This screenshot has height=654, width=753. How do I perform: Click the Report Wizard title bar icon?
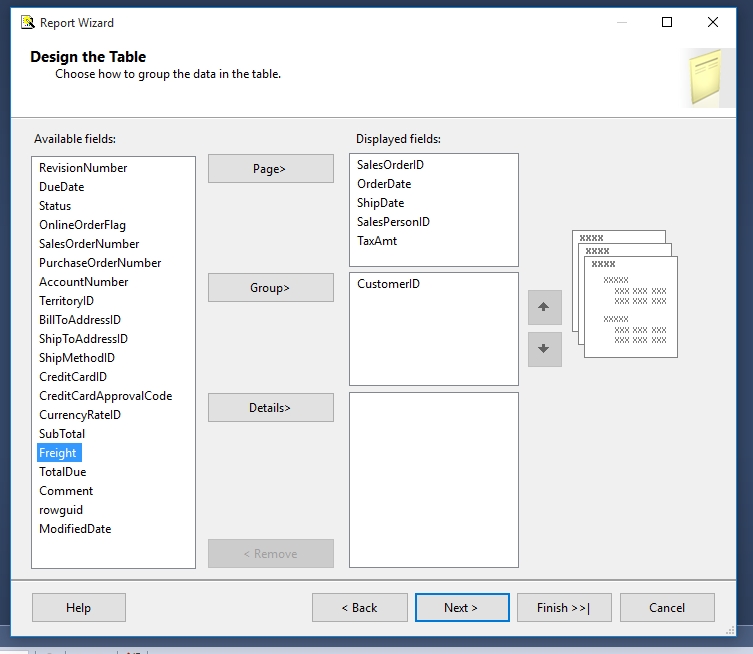tap(27, 22)
